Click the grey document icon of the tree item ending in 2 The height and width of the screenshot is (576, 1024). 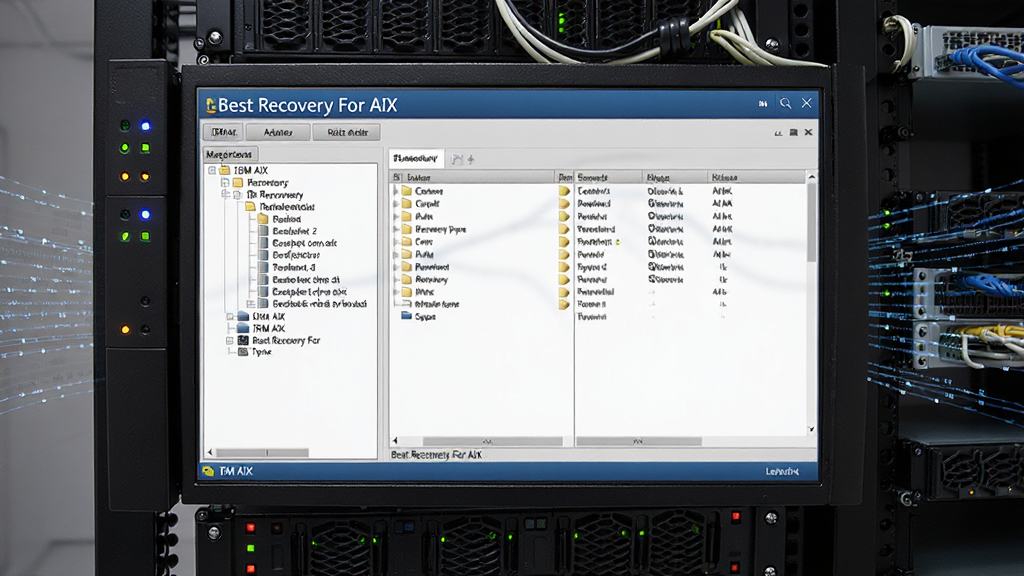[x=263, y=231]
